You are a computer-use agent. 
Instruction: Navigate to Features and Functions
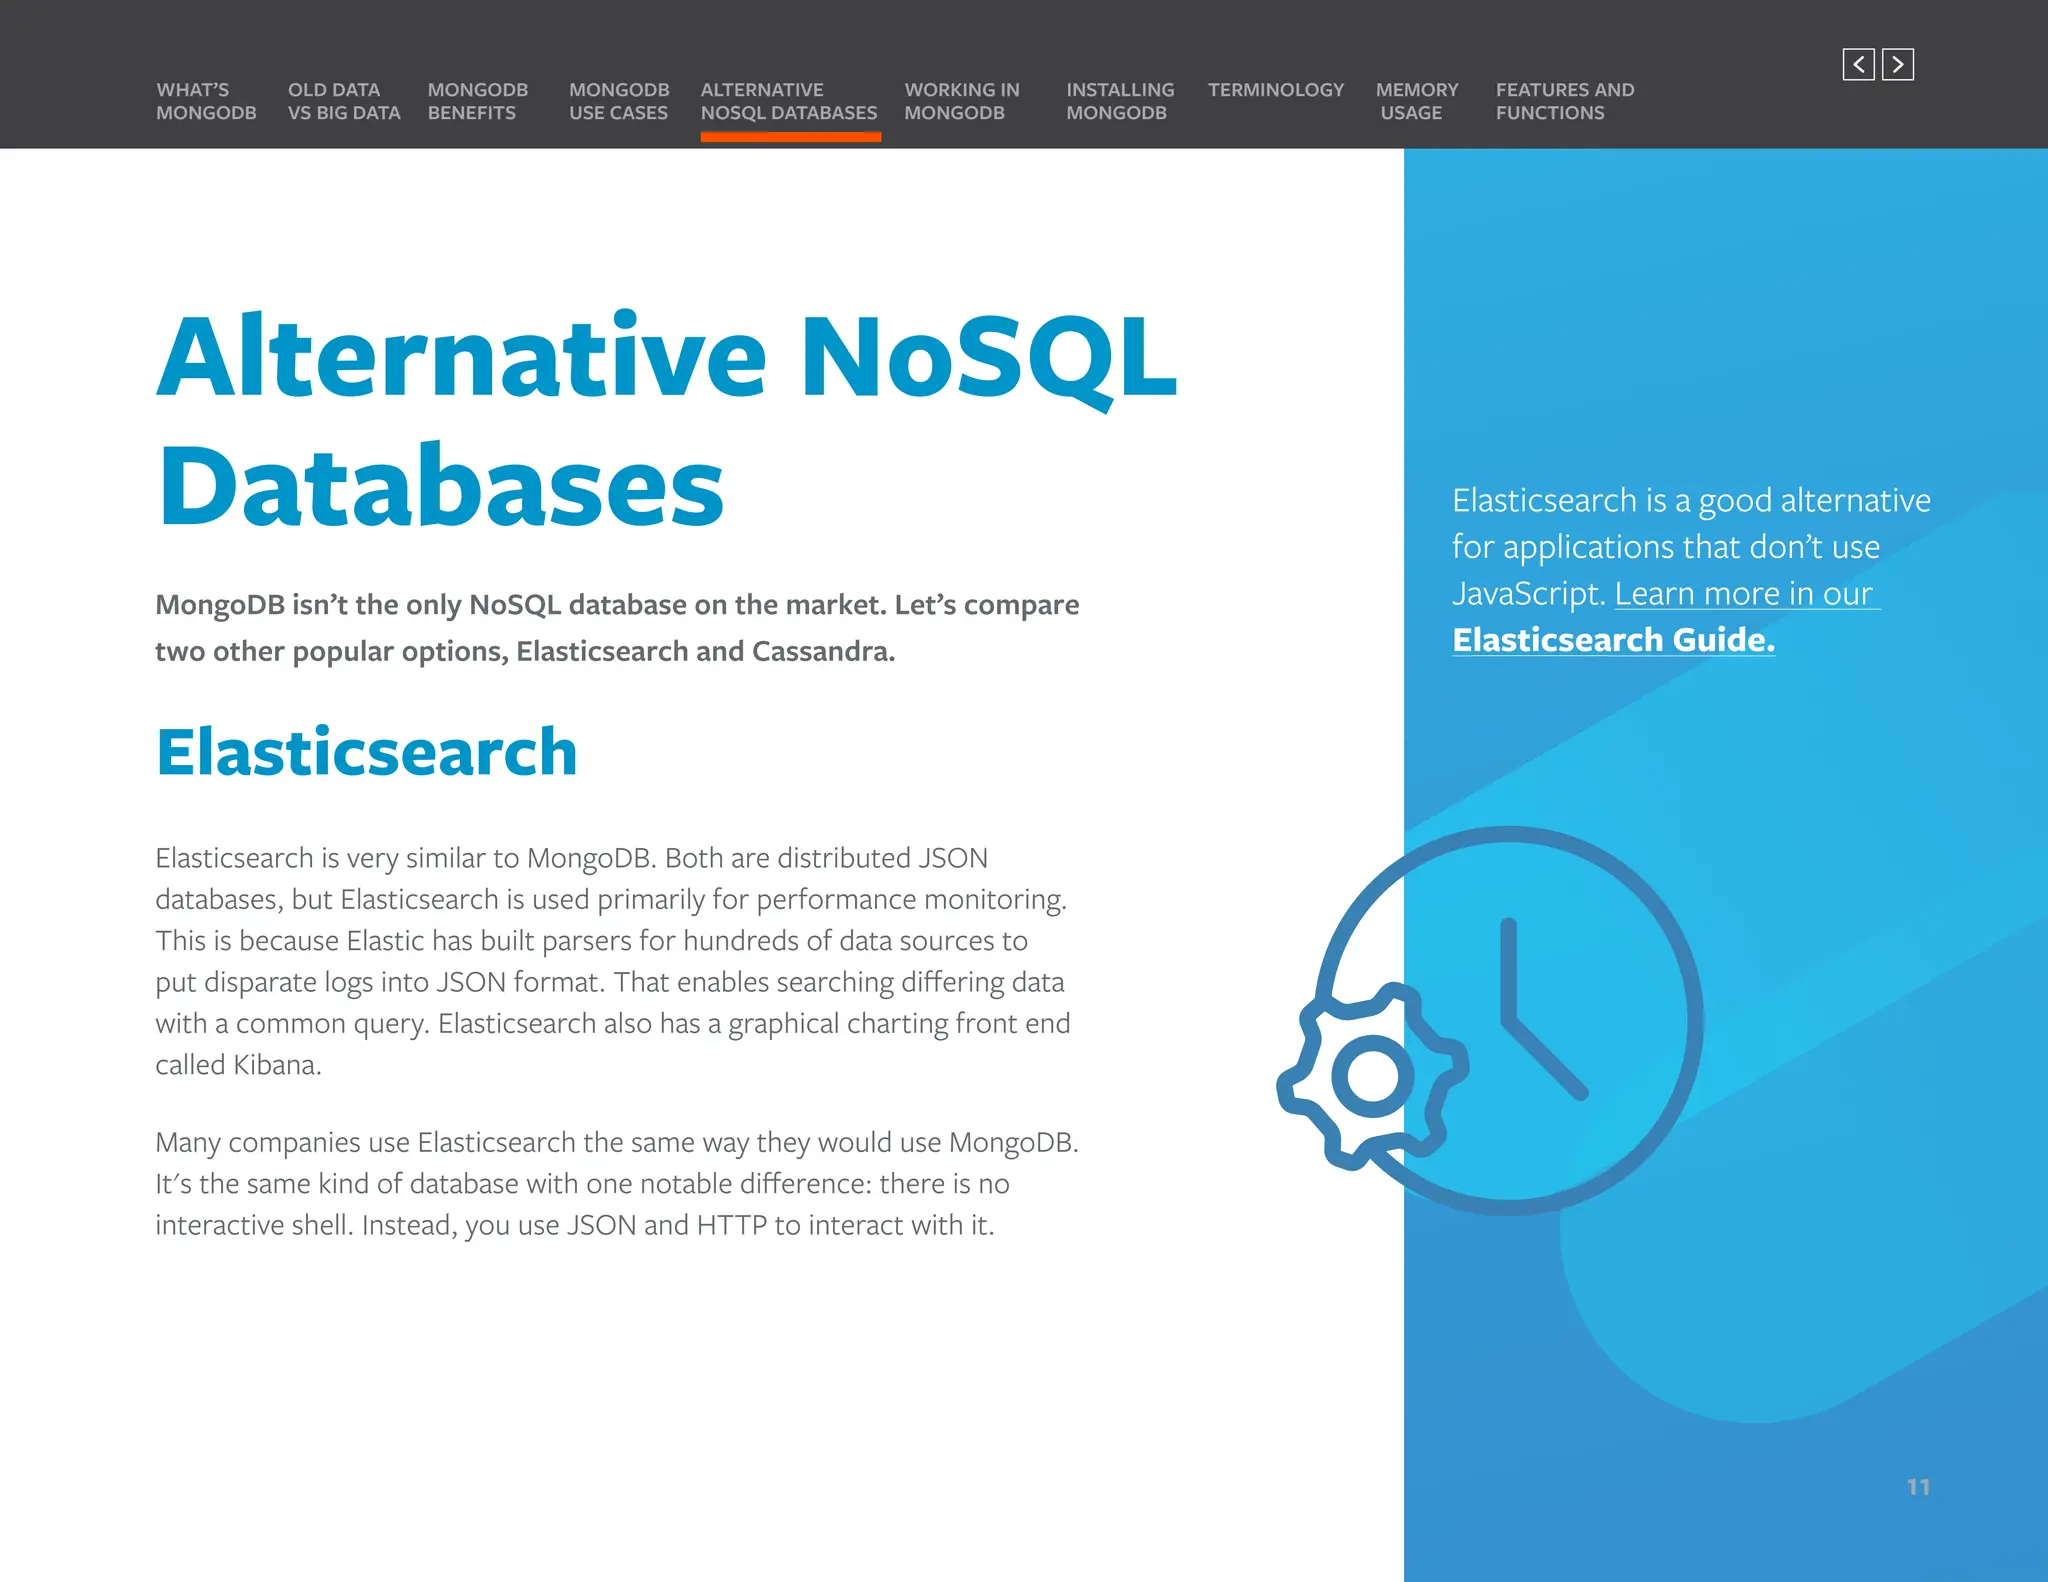click(1564, 101)
